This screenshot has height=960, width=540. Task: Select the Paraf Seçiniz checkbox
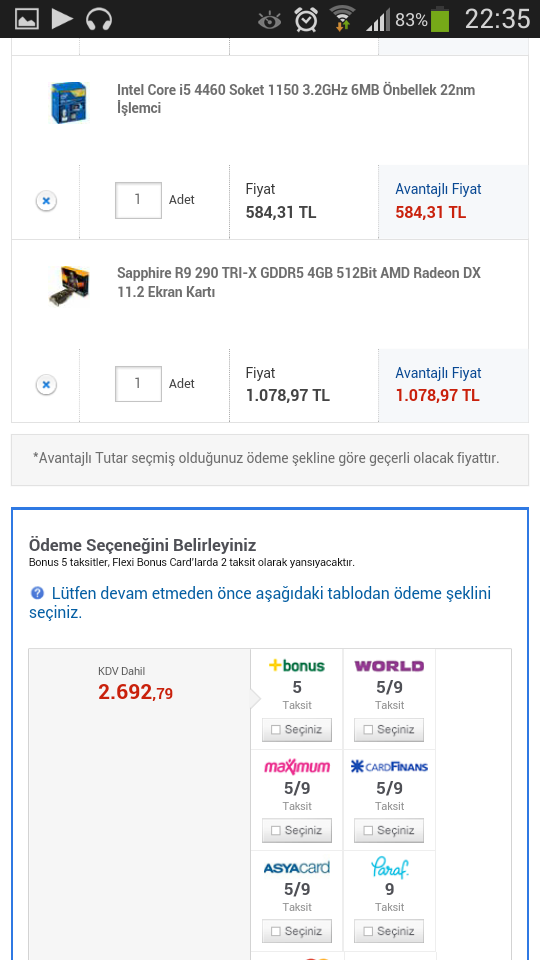[389, 931]
